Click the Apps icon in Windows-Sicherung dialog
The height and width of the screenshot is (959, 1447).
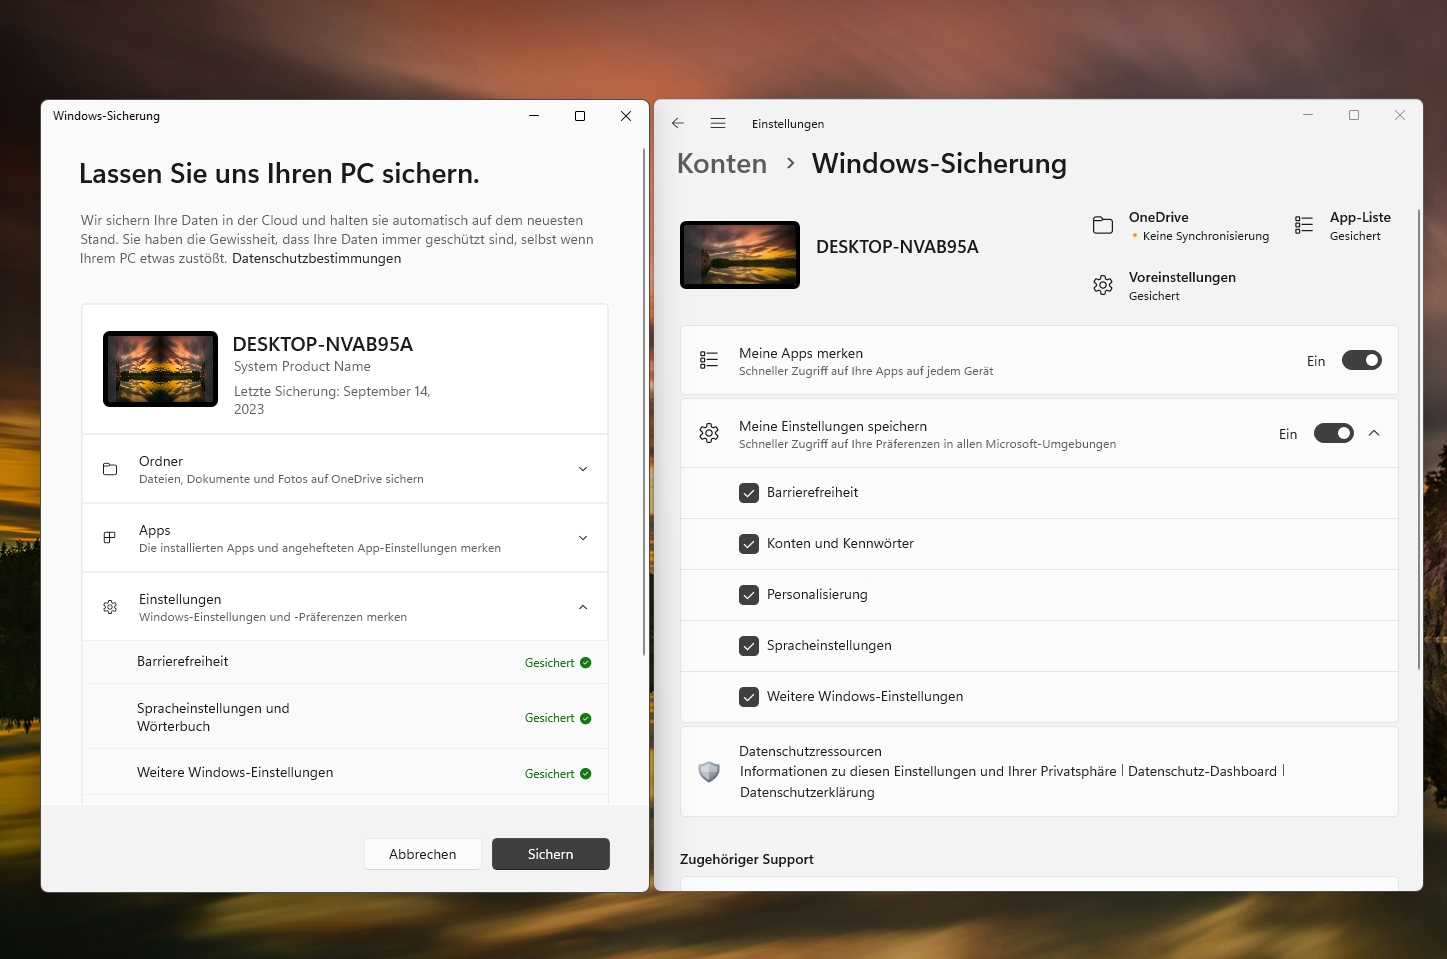(110, 538)
